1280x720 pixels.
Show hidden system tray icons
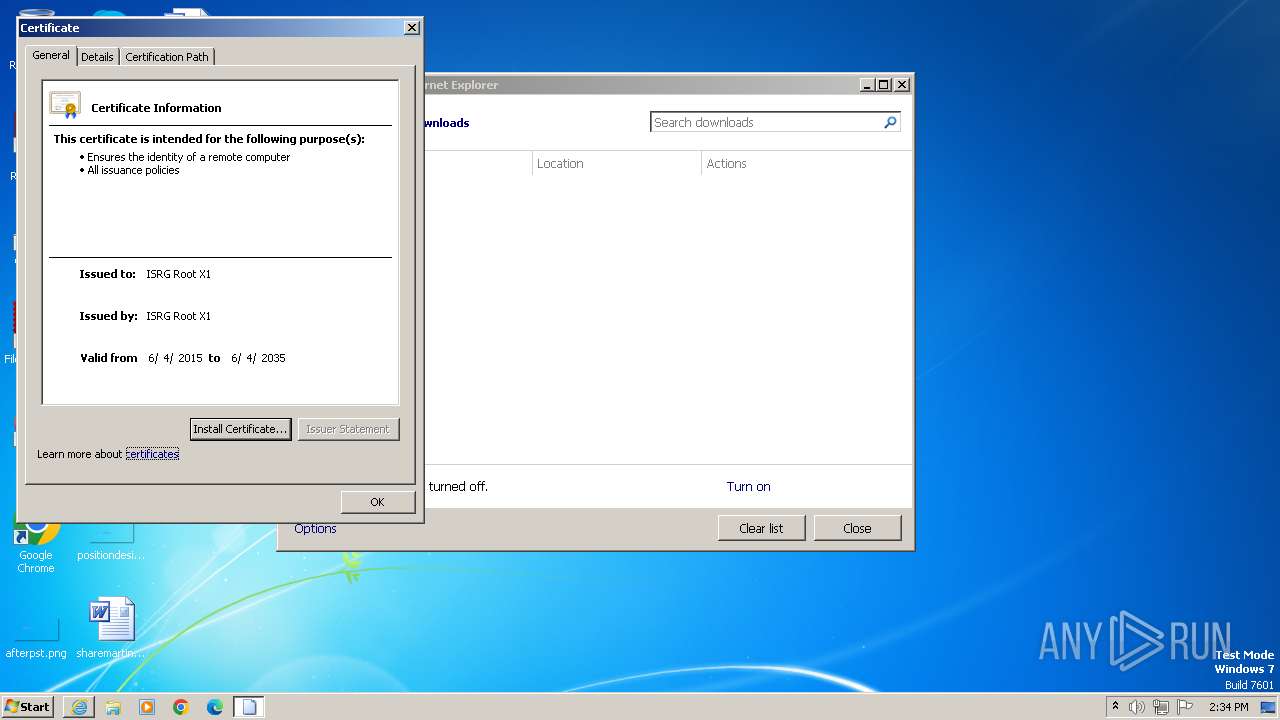[1115, 707]
